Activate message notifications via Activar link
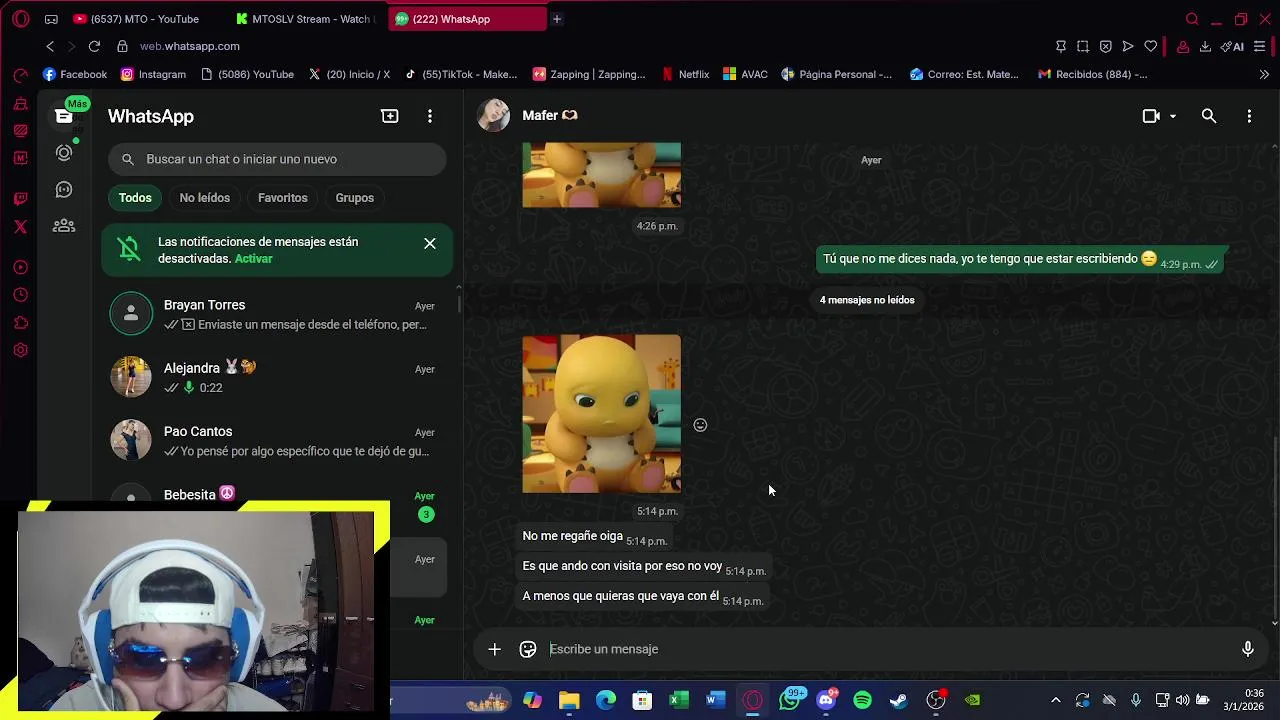1280x720 pixels. pos(253,259)
